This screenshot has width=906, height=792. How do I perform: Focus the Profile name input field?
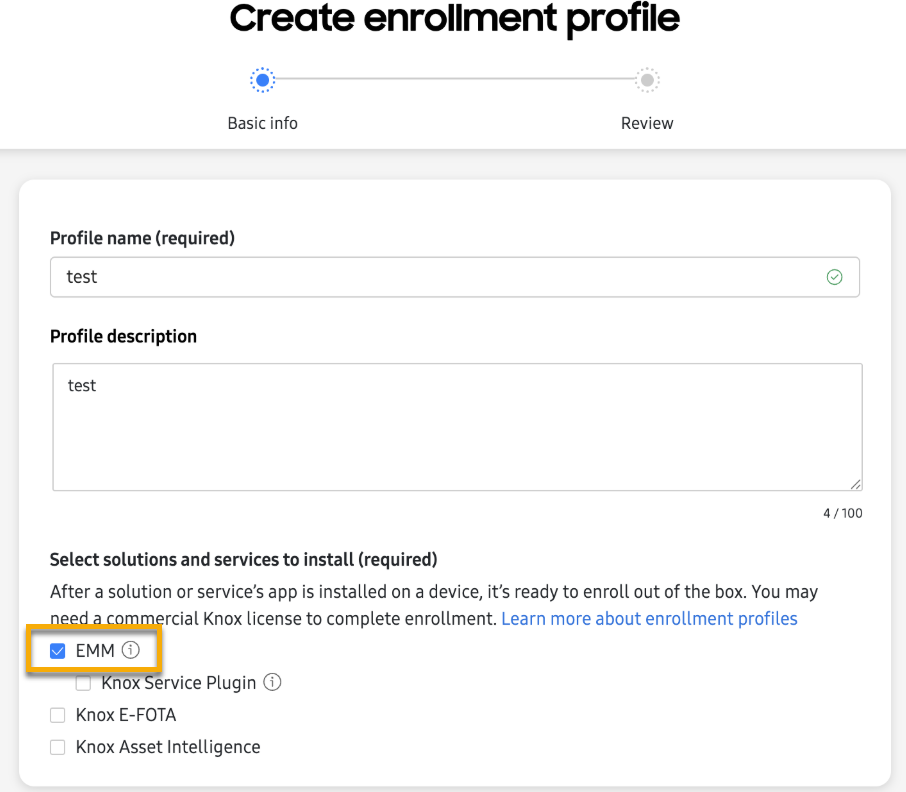click(440, 277)
